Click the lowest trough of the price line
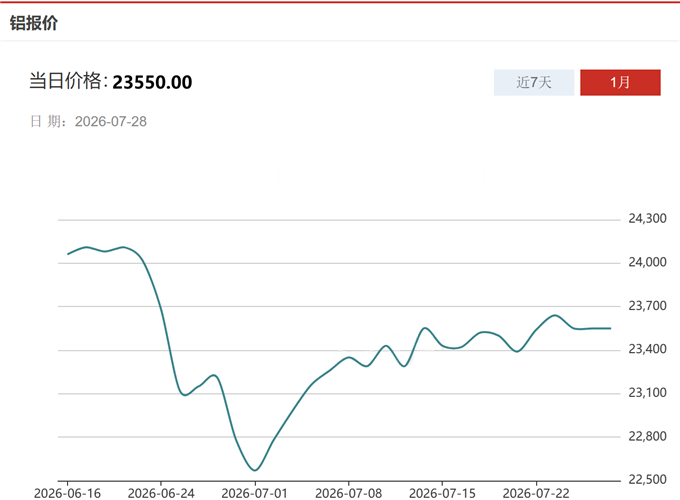This screenshot has height=500, width=680. (x=255, y=470)
